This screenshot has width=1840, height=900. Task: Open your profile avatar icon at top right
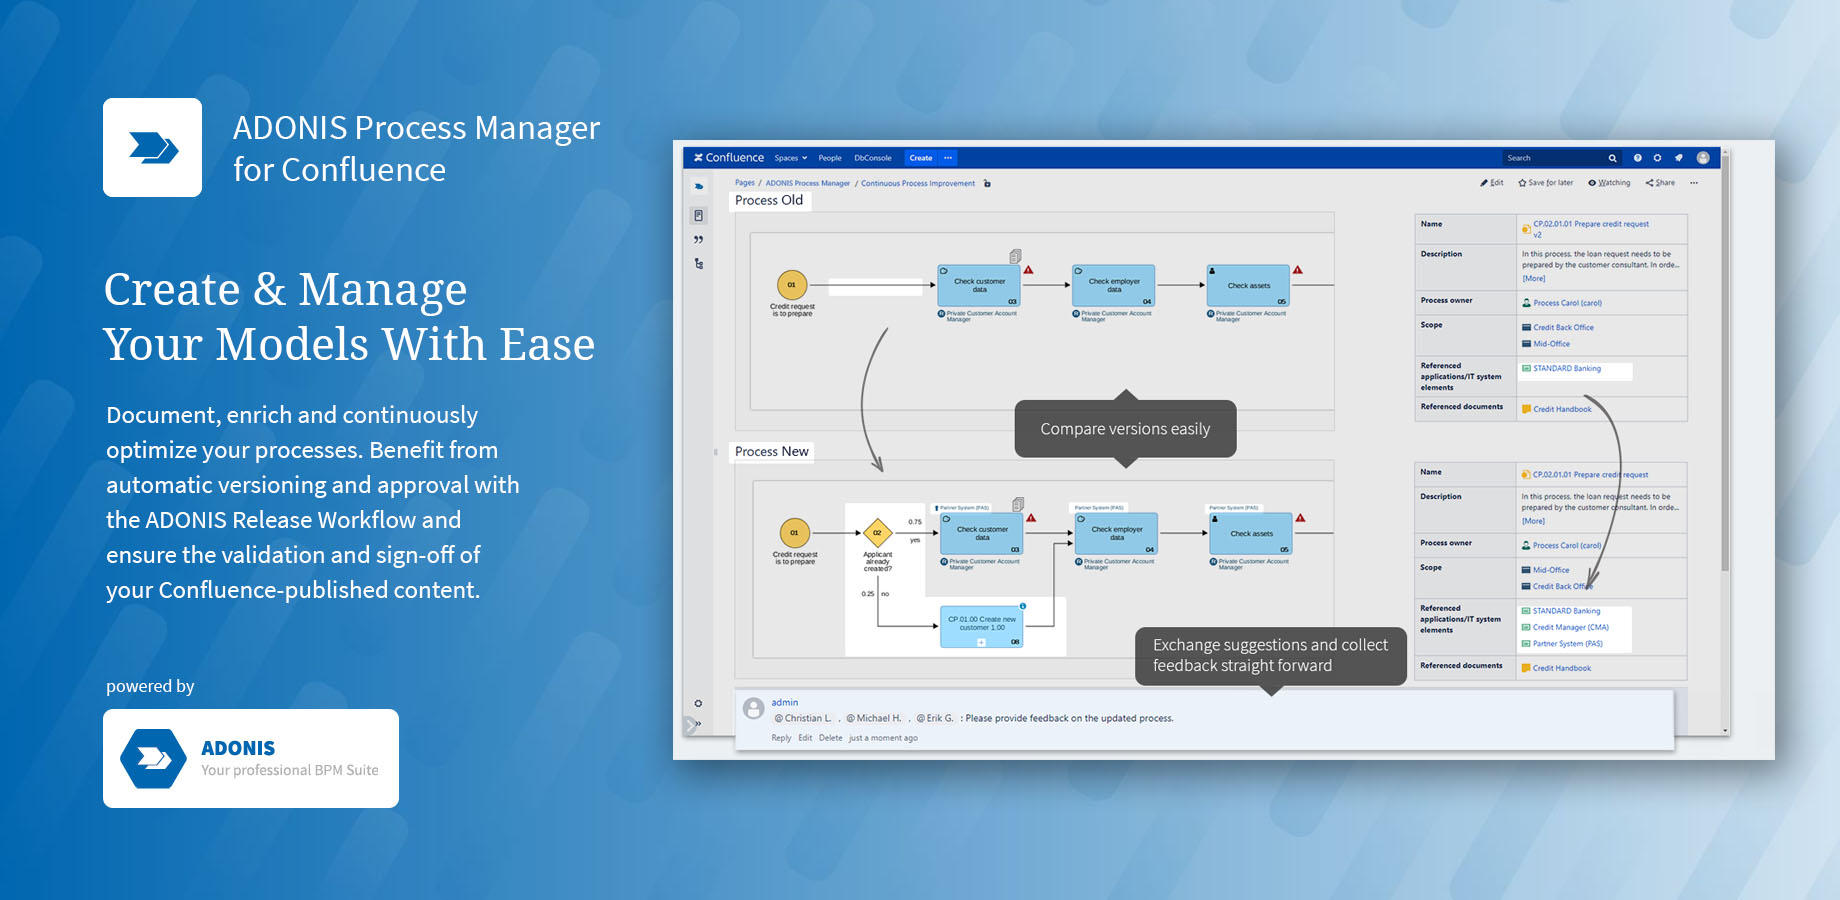[x=1702, y=158]
